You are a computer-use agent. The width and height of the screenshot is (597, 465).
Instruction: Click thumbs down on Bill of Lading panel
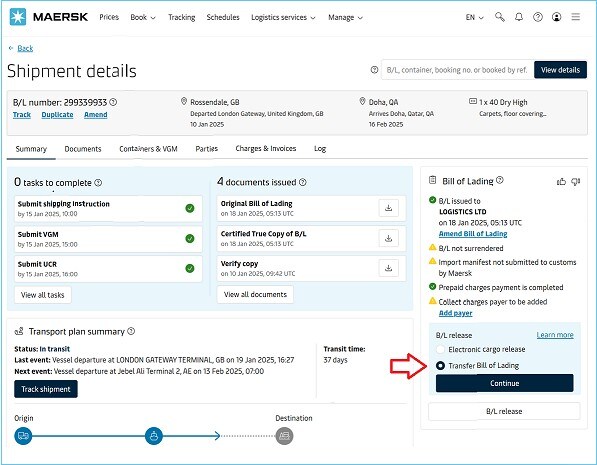click(575, 182)
